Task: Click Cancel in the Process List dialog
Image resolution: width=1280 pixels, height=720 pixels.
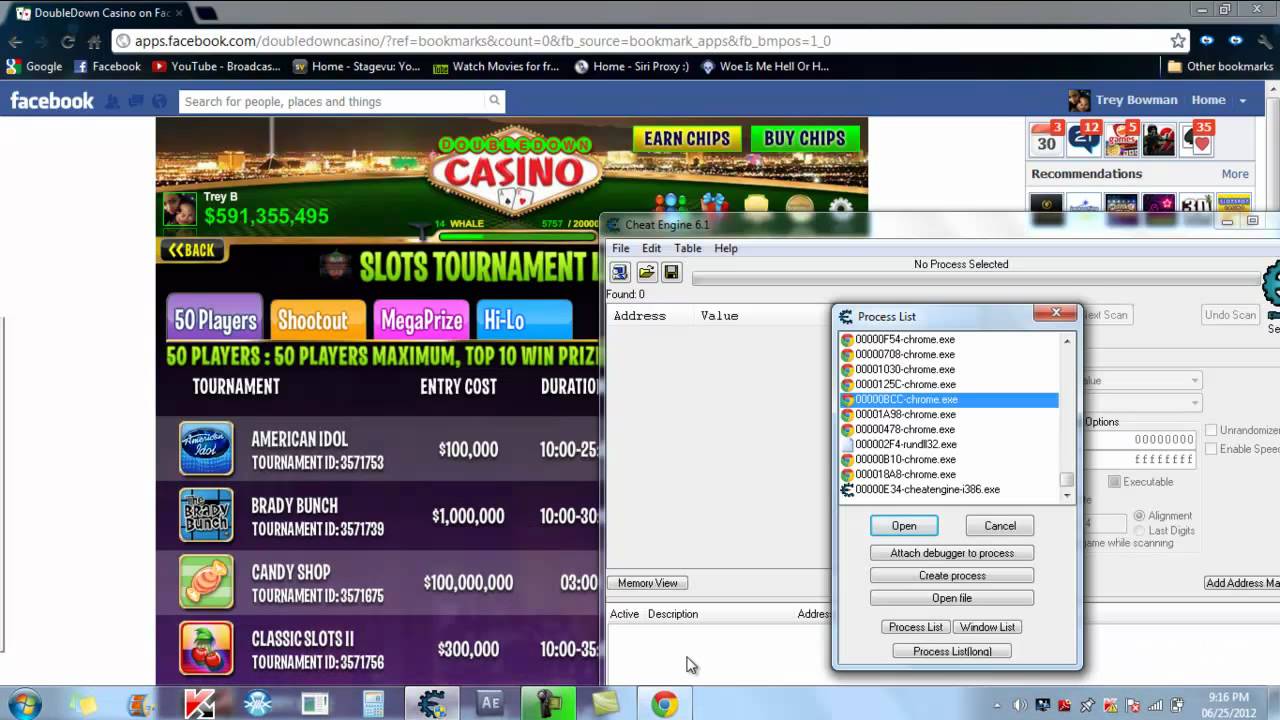Action: tap(1000, 526)
